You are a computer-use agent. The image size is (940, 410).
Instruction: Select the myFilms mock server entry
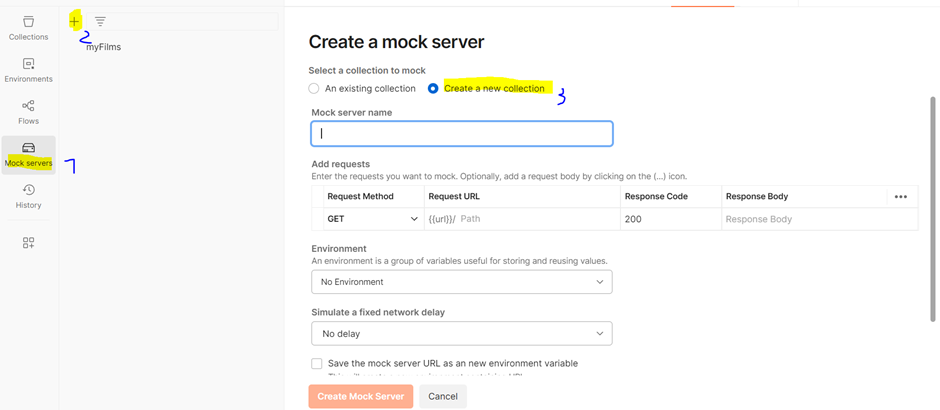point(103,47)
